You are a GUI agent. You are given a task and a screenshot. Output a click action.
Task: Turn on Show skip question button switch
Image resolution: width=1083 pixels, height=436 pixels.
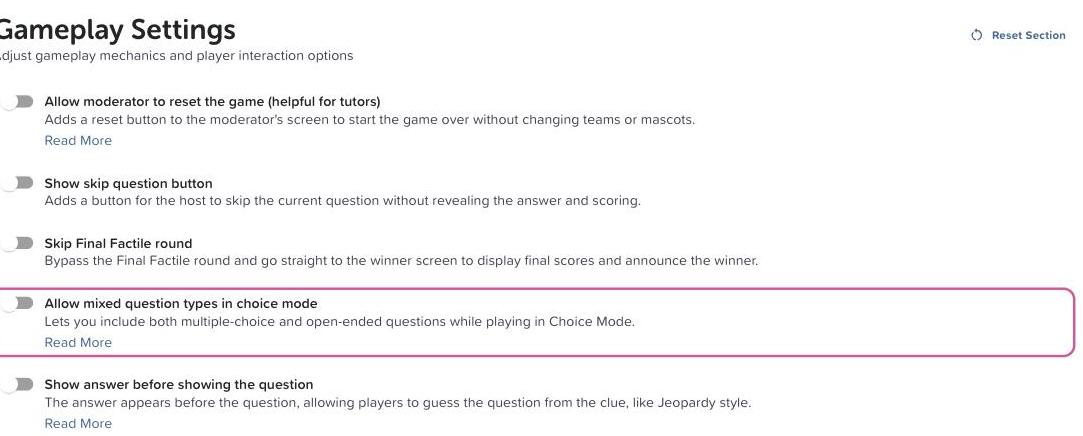point(17,182)
